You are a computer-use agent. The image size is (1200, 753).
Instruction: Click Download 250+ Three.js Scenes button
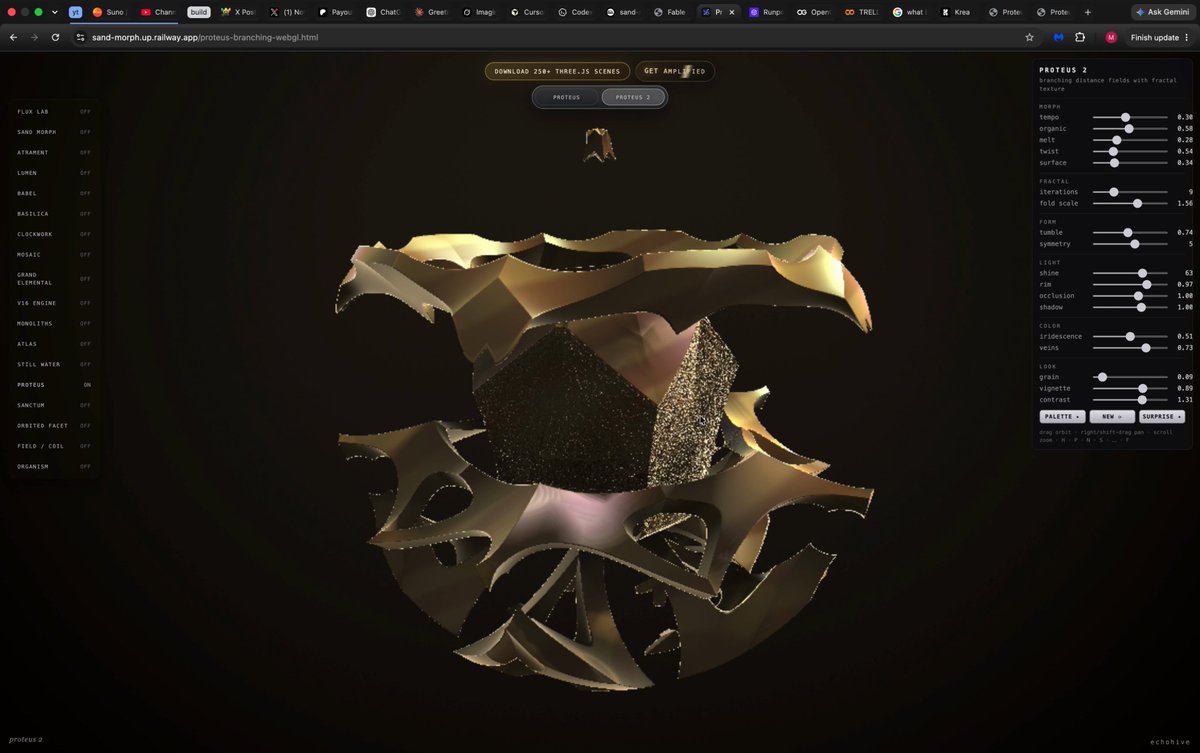coord(558,71)
